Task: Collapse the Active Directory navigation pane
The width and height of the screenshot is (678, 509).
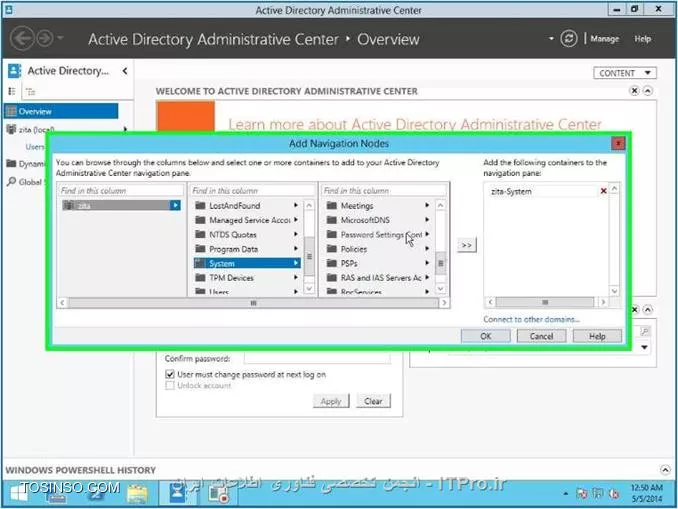Action: coord(125,70)
